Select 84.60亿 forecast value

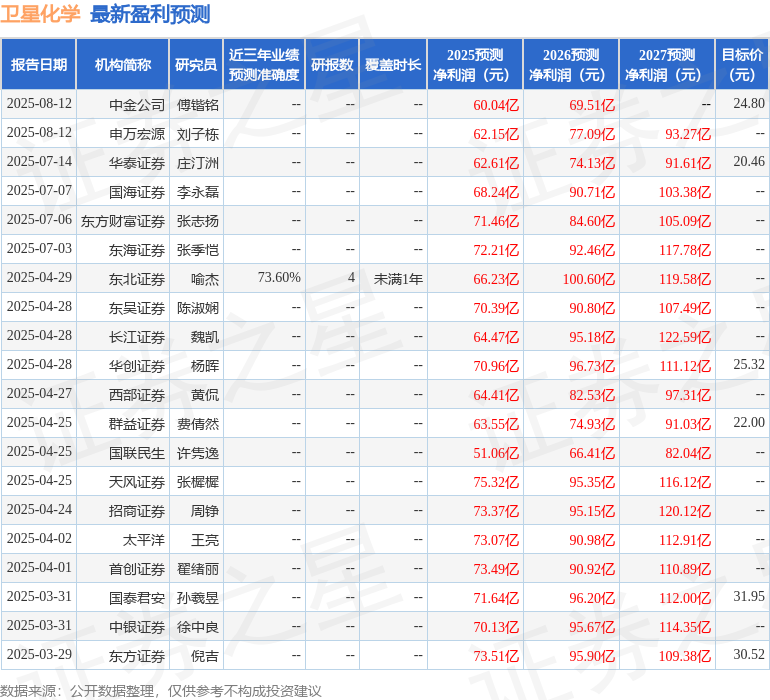[592, 221]
